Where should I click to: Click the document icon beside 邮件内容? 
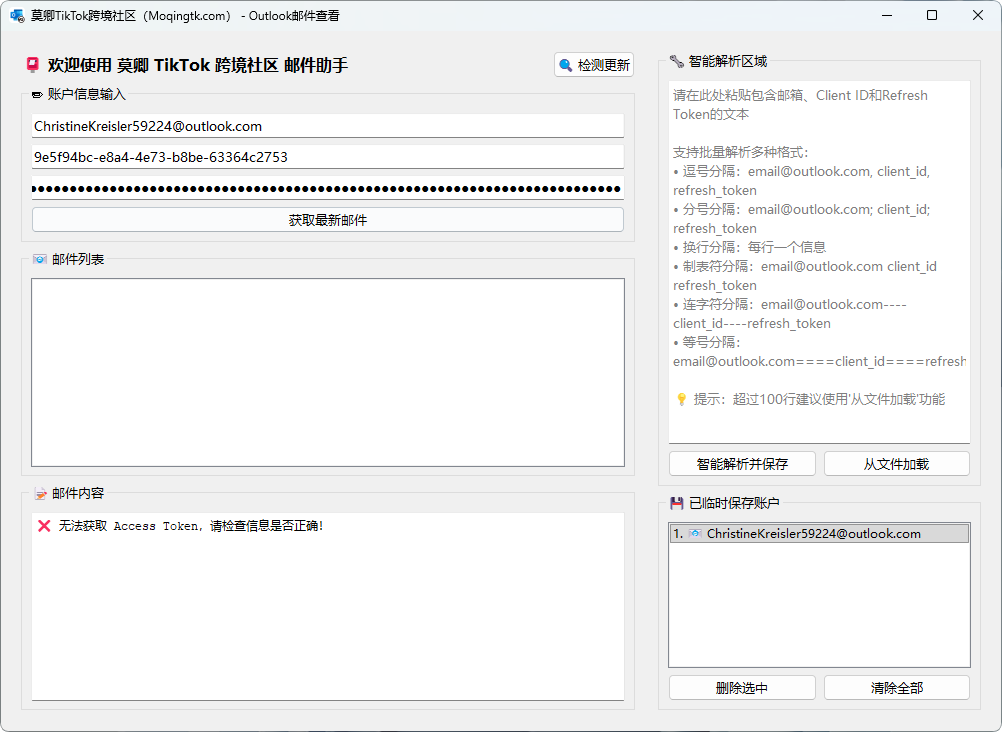[40, 493]
